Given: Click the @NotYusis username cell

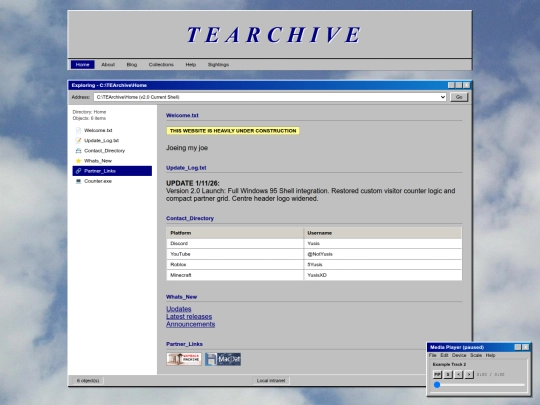Looking at the screenshot, I should coord(383,254).
